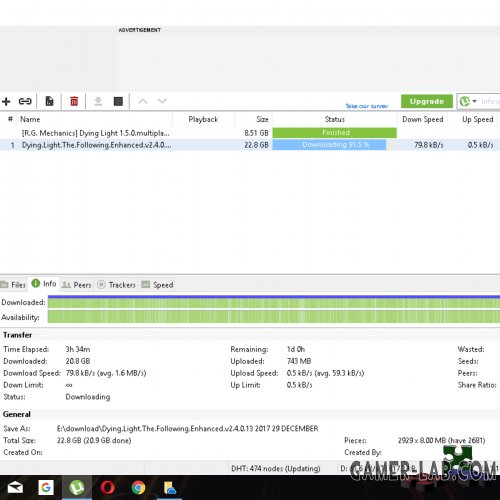The width and height of the screenshot is (500, 500).
Task: Sort by Status column header
Action: (x=335, y=119)
